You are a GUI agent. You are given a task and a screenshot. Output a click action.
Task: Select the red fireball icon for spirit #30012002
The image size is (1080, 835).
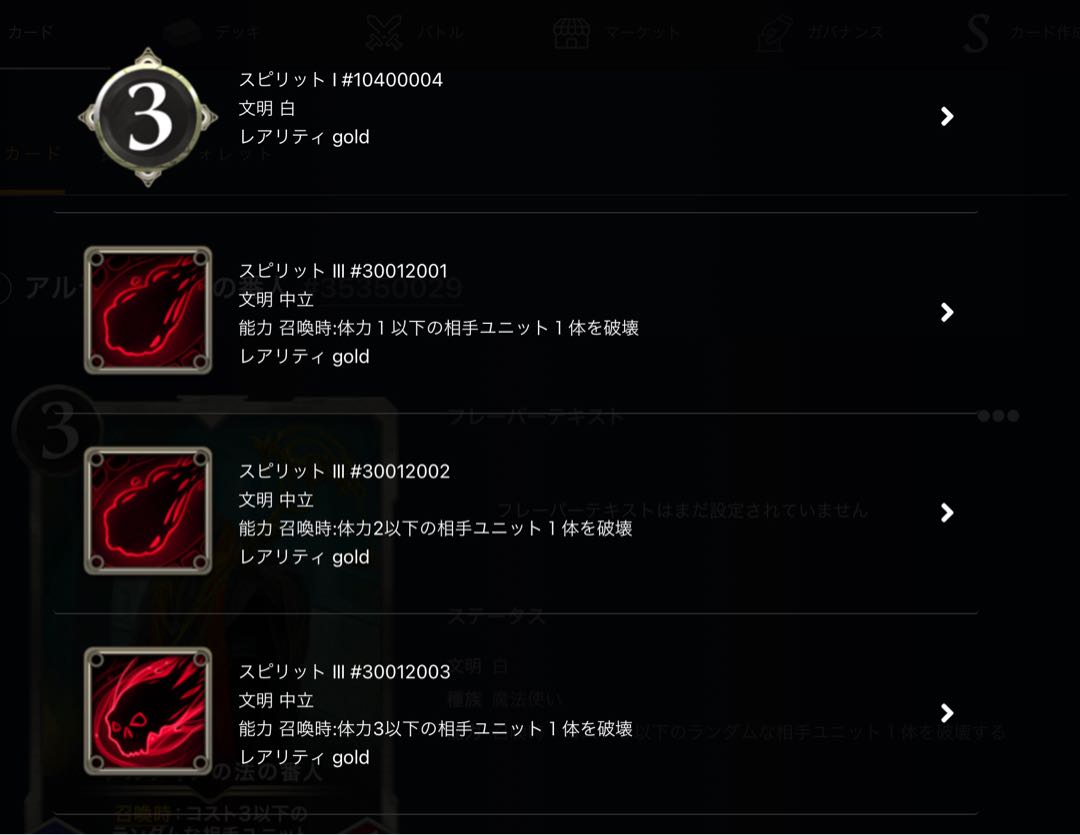pyautogui.click(x=148, y=511)
